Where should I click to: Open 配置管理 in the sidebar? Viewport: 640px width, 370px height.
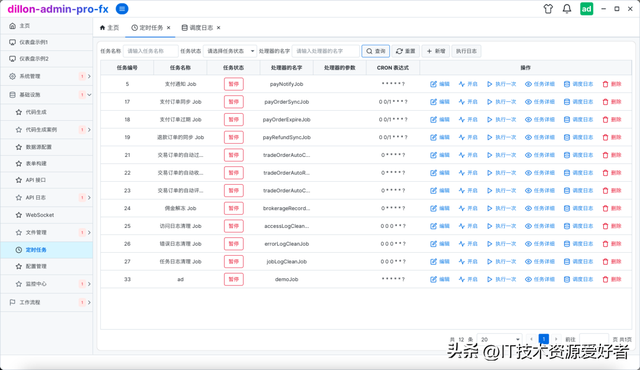tap(47, 266)
